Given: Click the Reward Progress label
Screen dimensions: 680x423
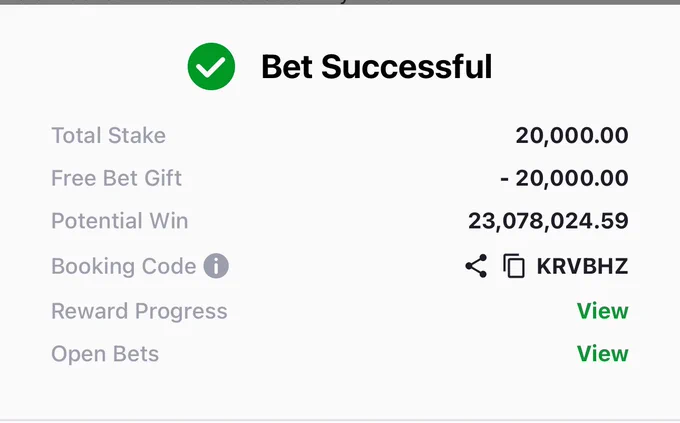Looking at the screenshot, I should tap(139, 311).
